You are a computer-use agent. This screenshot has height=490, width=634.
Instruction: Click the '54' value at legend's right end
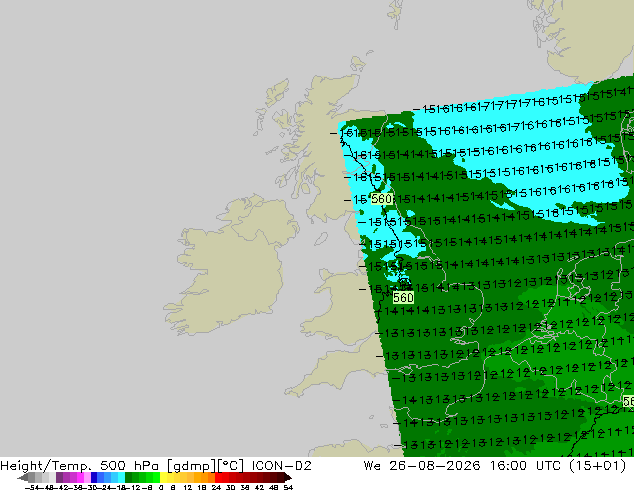pos(288,487)
